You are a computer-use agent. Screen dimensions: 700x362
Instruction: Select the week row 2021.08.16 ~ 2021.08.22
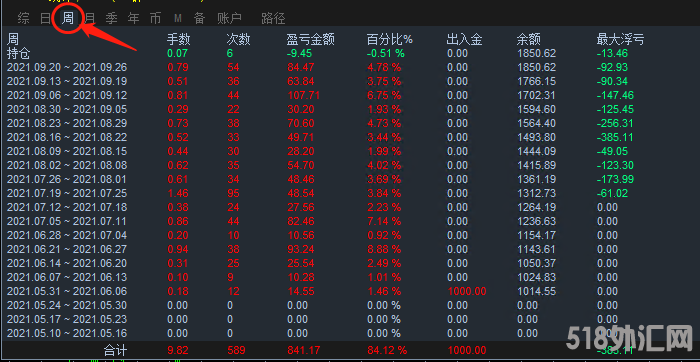click(x=67, y=137)
